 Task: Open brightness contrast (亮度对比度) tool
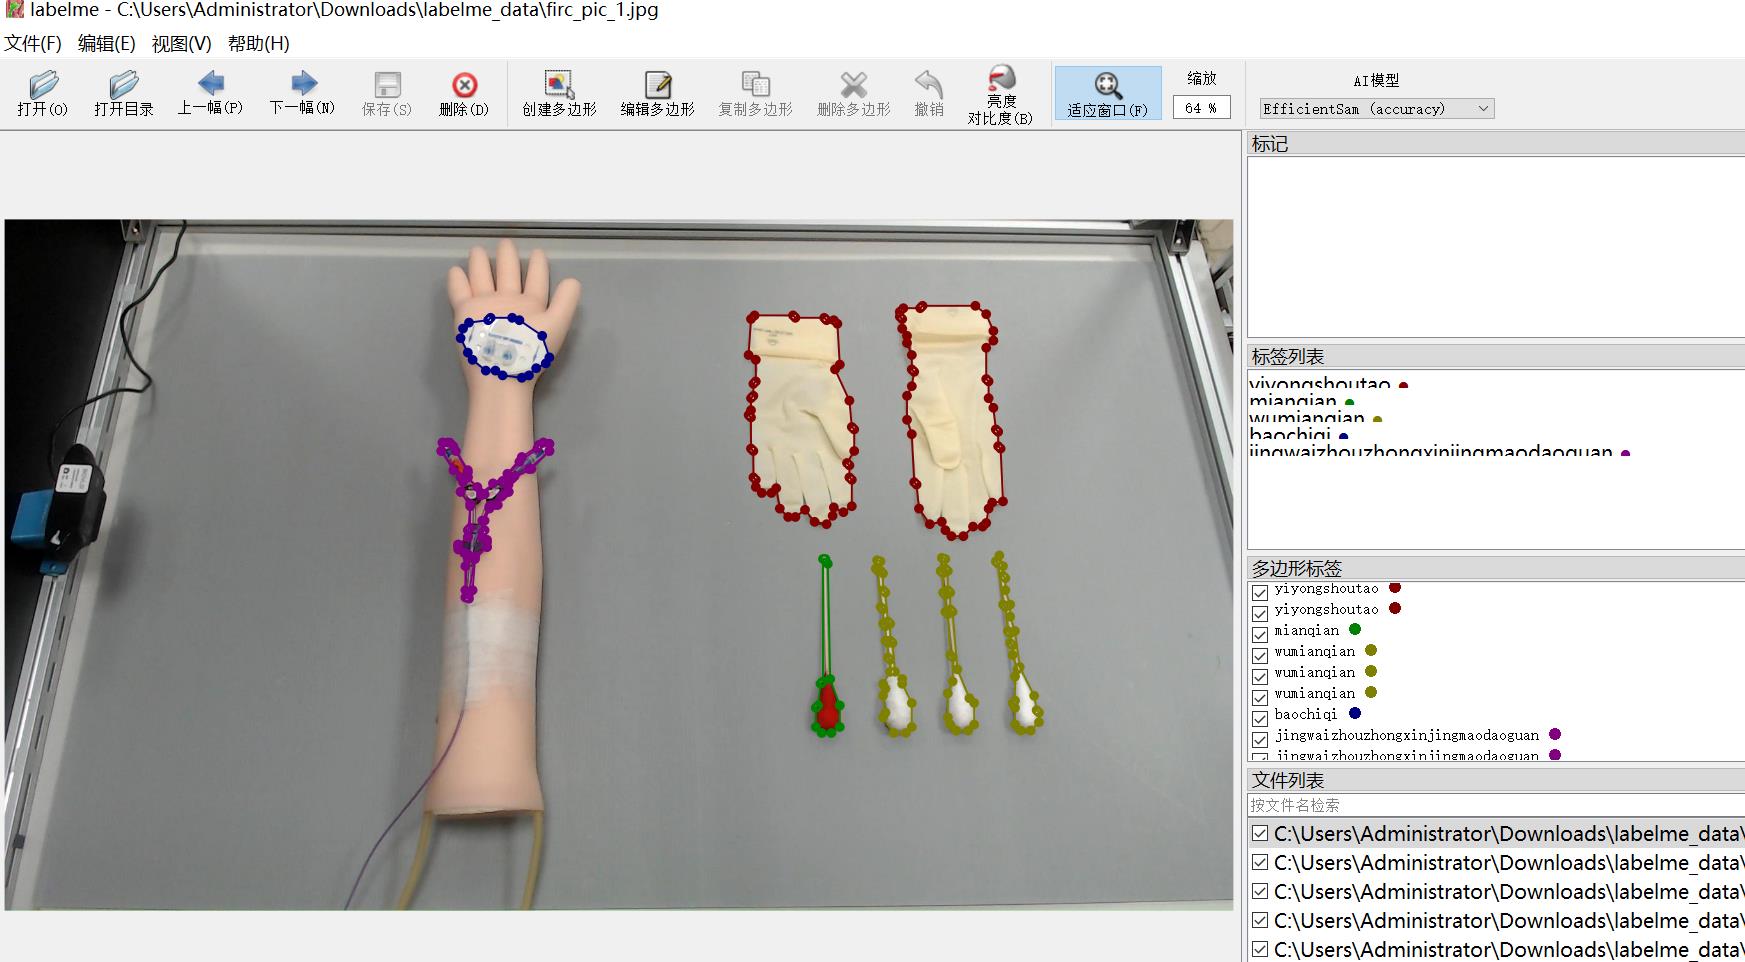click(1000, 94)
